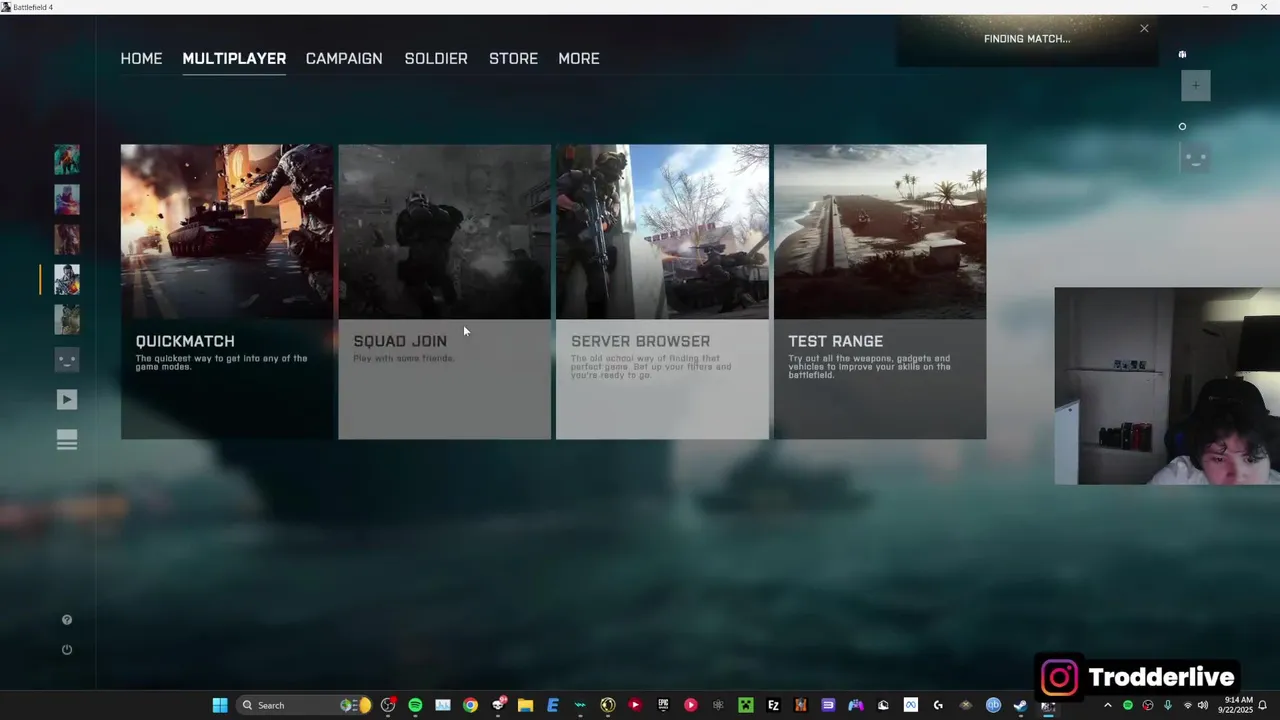This screenshot has height=720, width=1280.
Task: Go to the STORE tab
Action: 513,59
